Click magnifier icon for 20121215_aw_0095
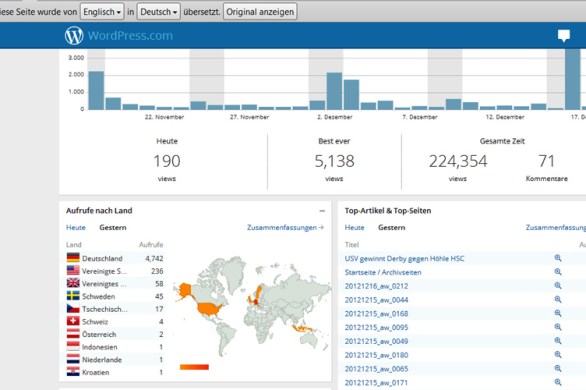Image resolution: width=586 pixels, height=390 pixels. point(558,327)
